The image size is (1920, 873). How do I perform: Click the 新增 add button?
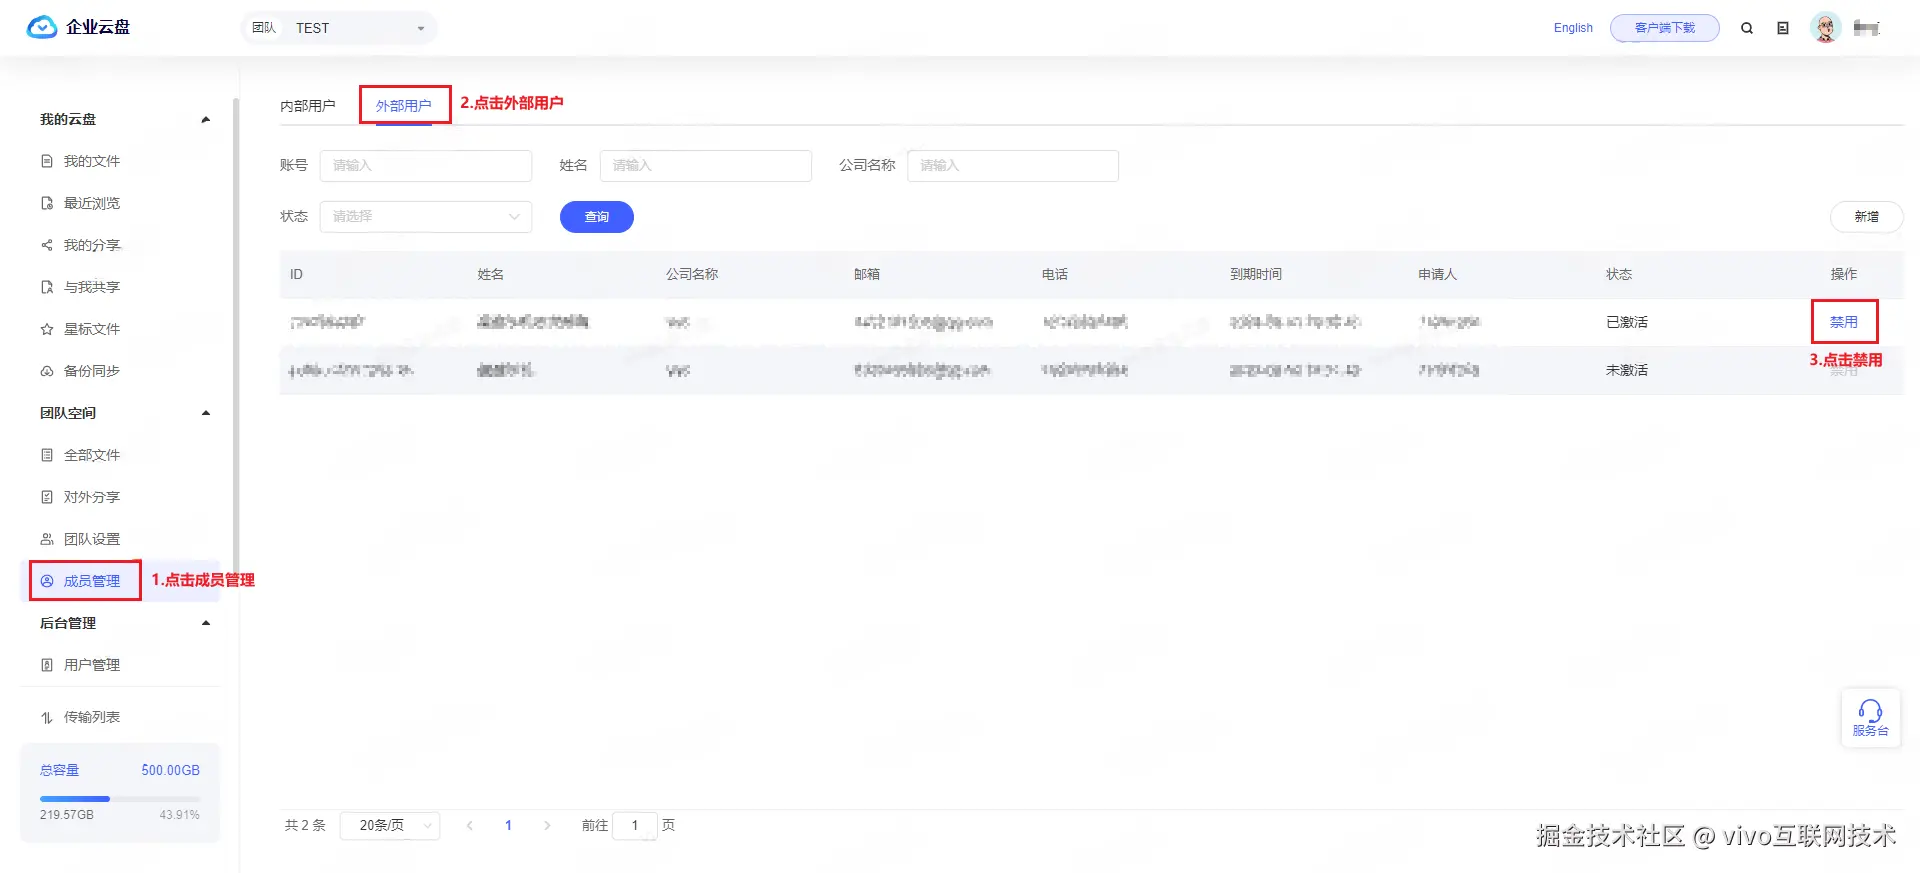point(1866,217)
